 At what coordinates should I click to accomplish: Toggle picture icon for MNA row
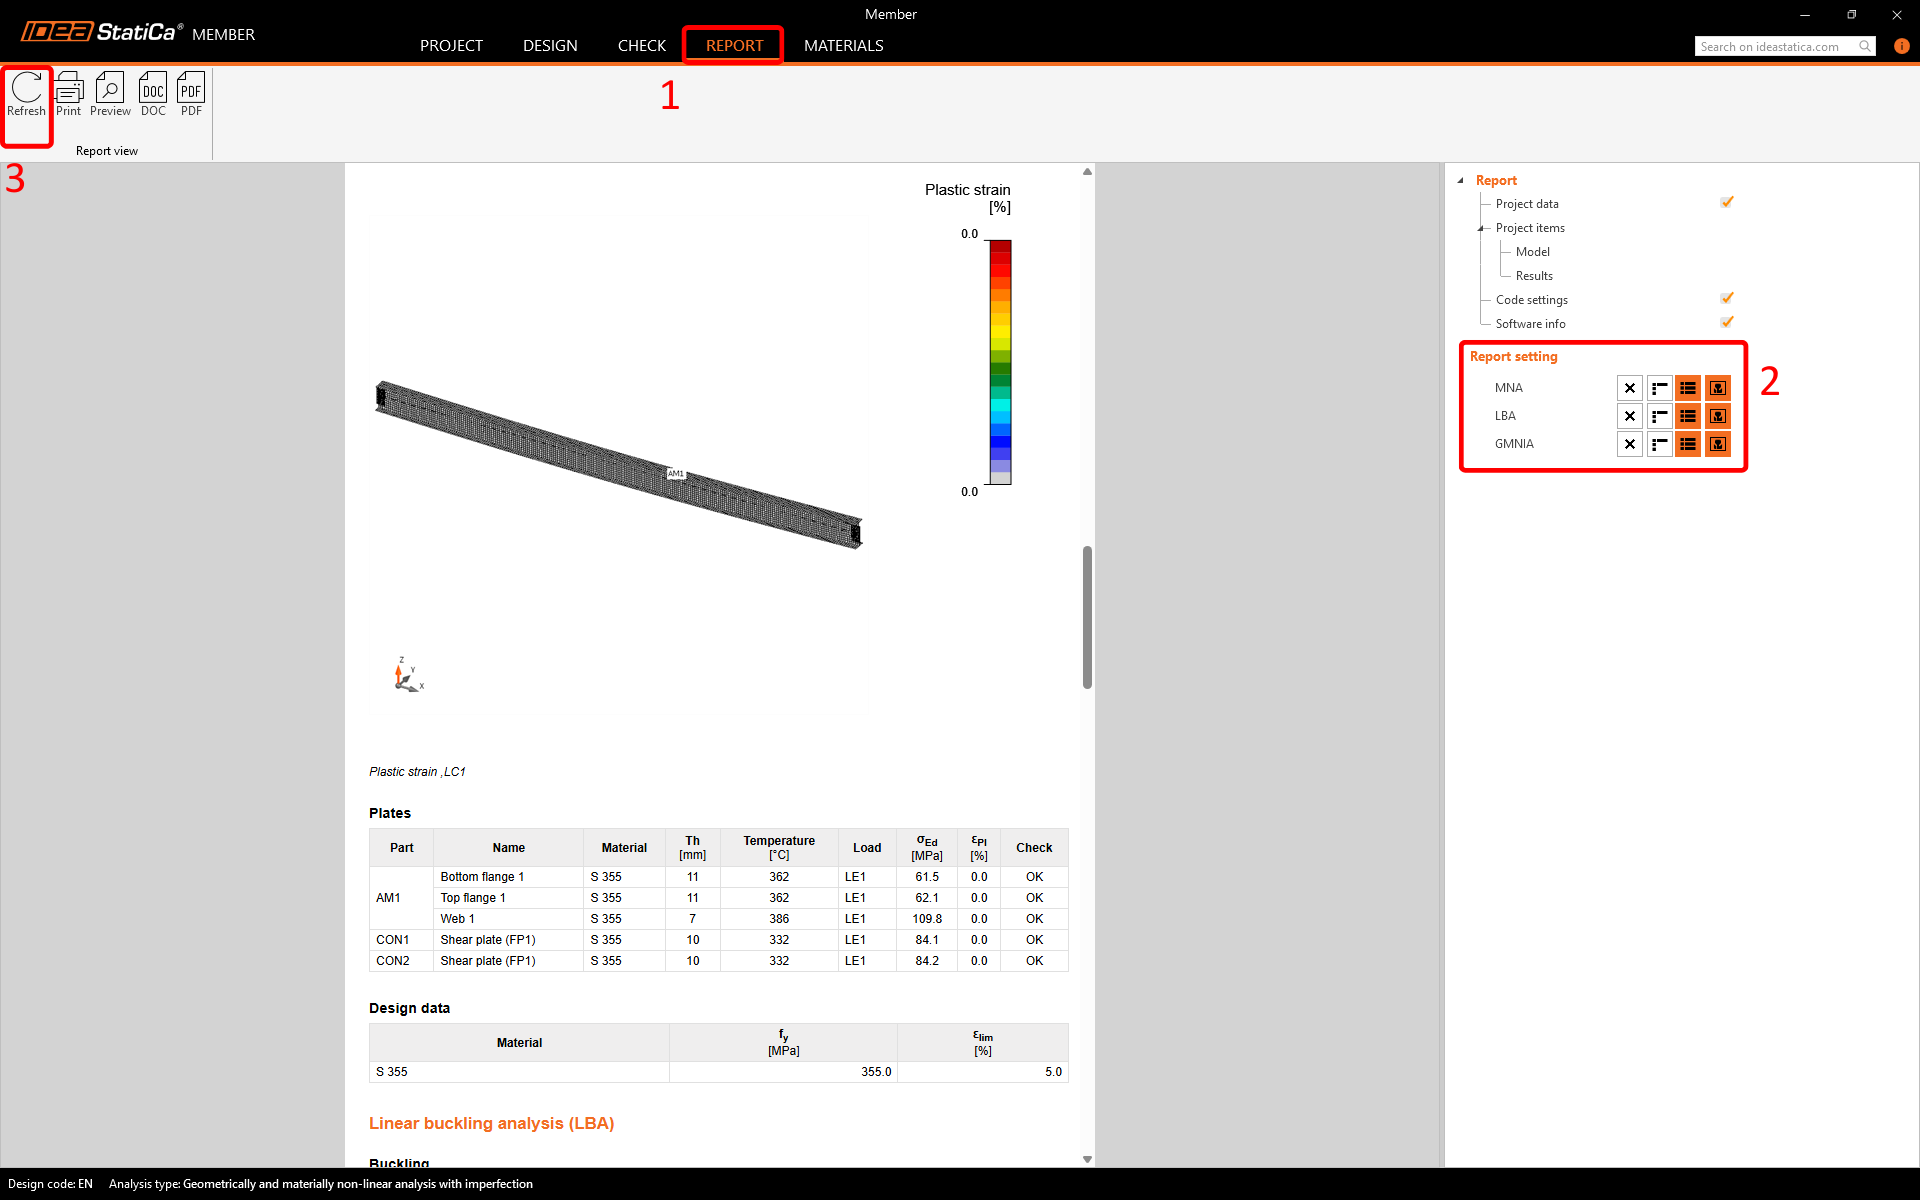pyautogui.click(x=1717, y=388)
